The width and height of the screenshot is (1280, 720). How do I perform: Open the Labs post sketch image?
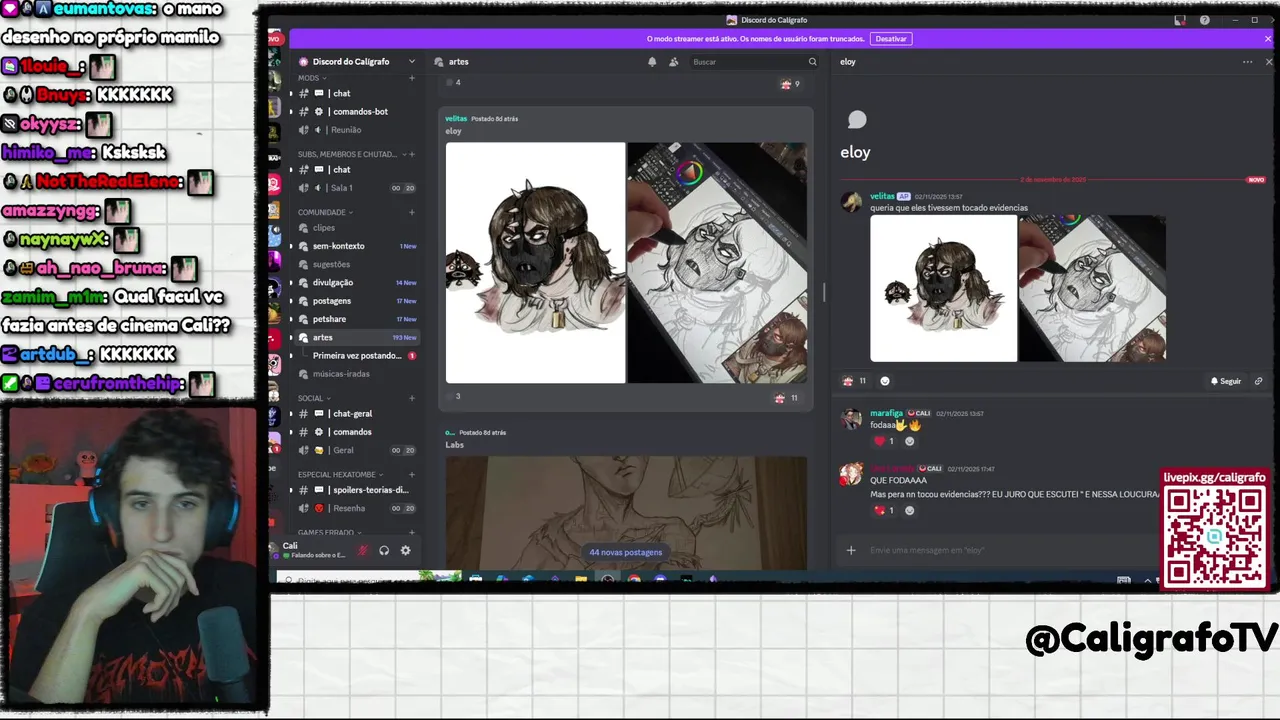tap(626, 514)
